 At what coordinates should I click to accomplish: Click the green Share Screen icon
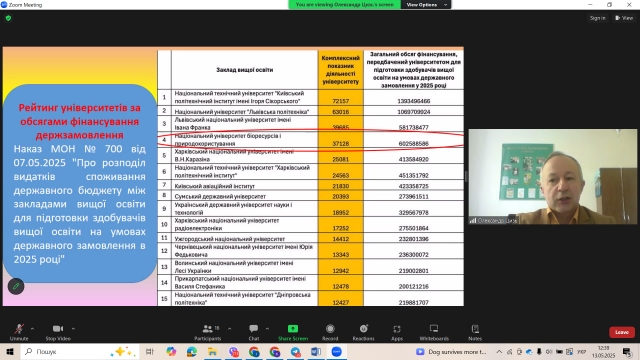(293, 329)
